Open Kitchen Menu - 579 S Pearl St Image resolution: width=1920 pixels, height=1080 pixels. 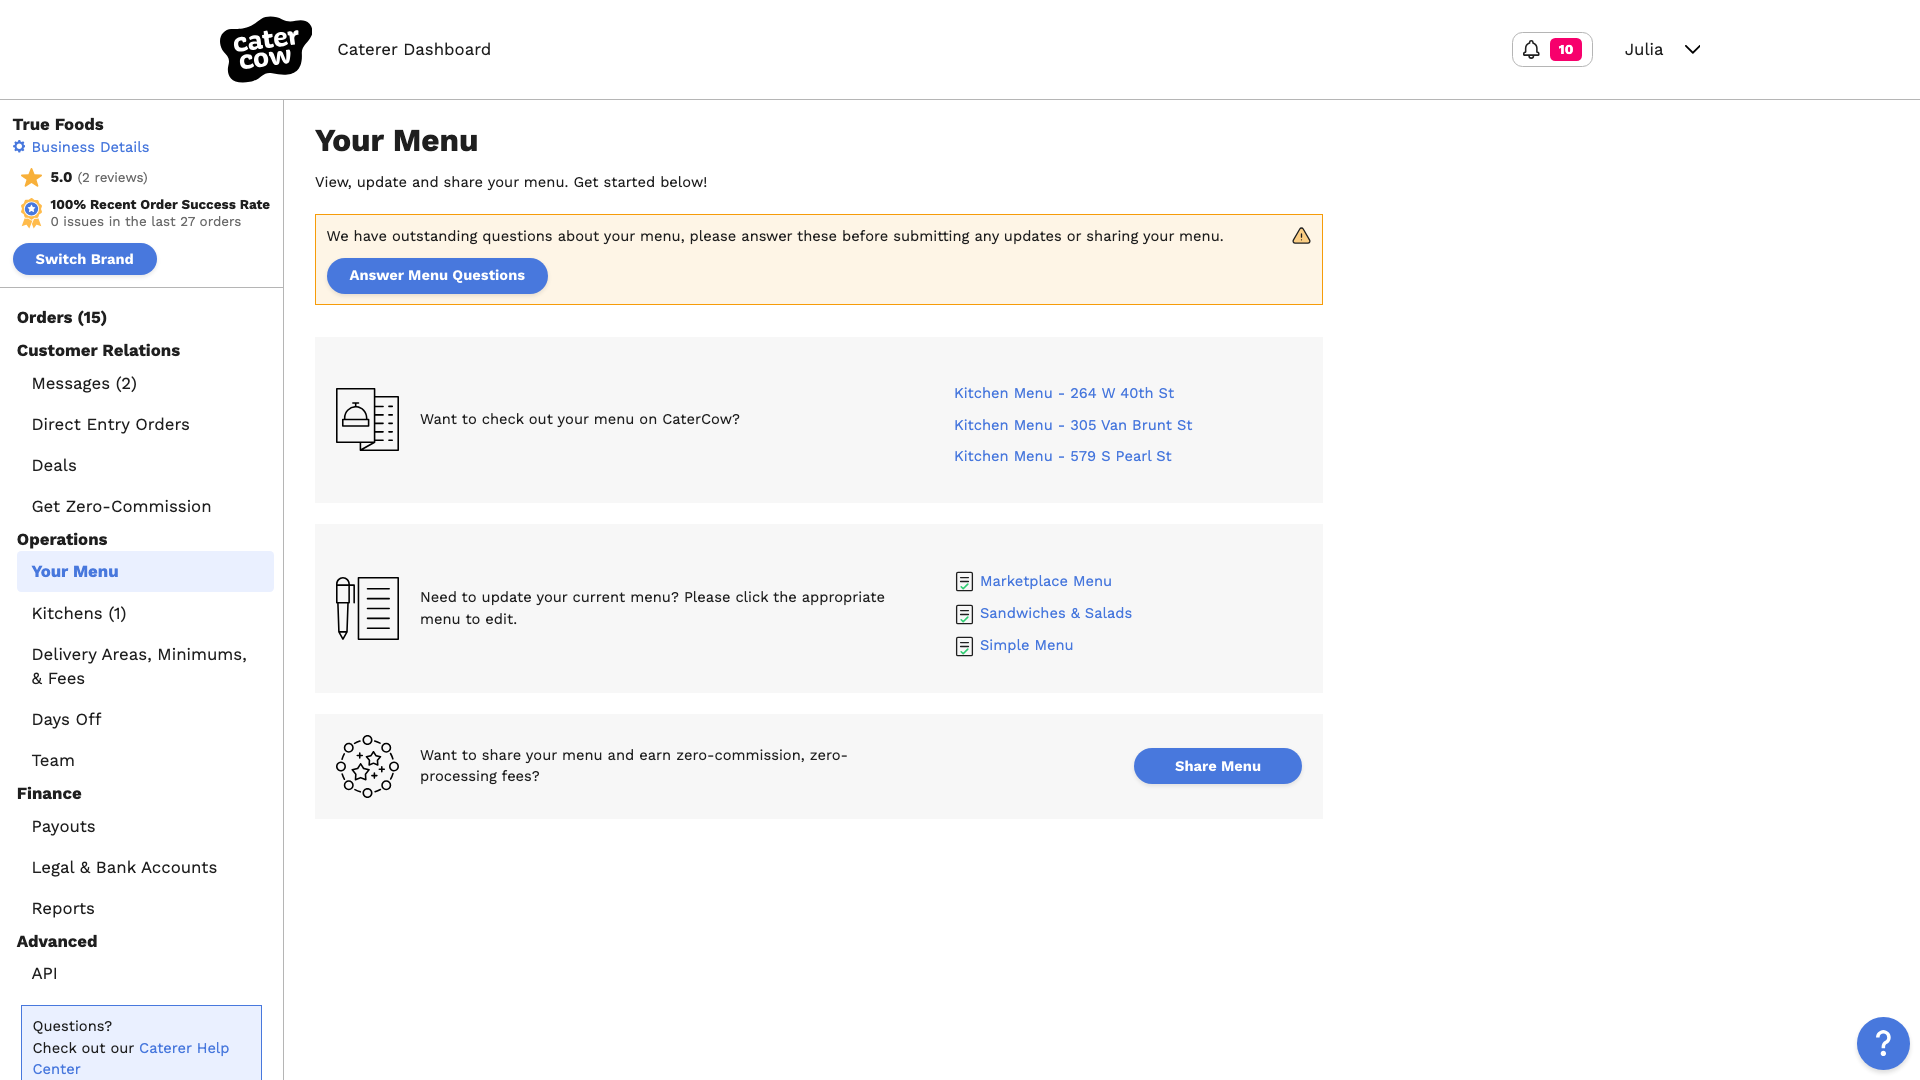(1062, 456)
